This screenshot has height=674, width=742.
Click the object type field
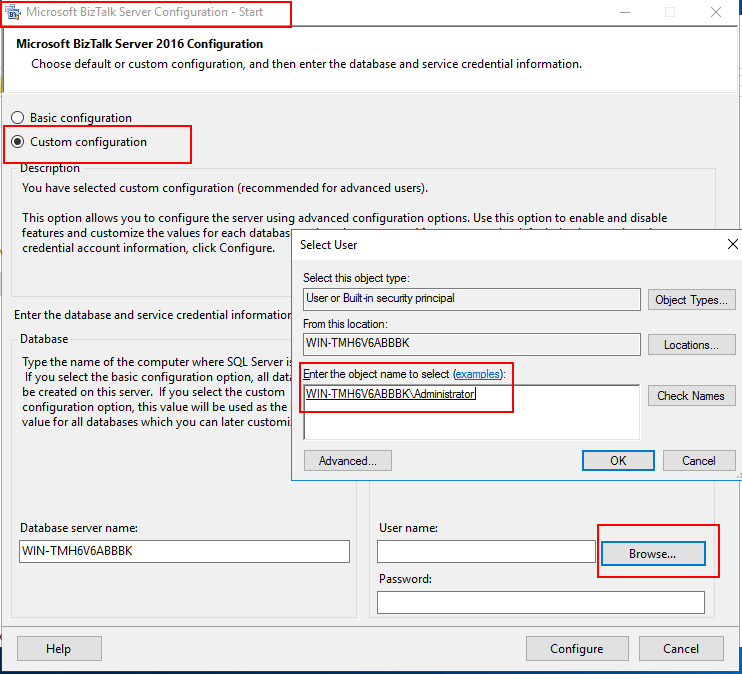[472, 299]
